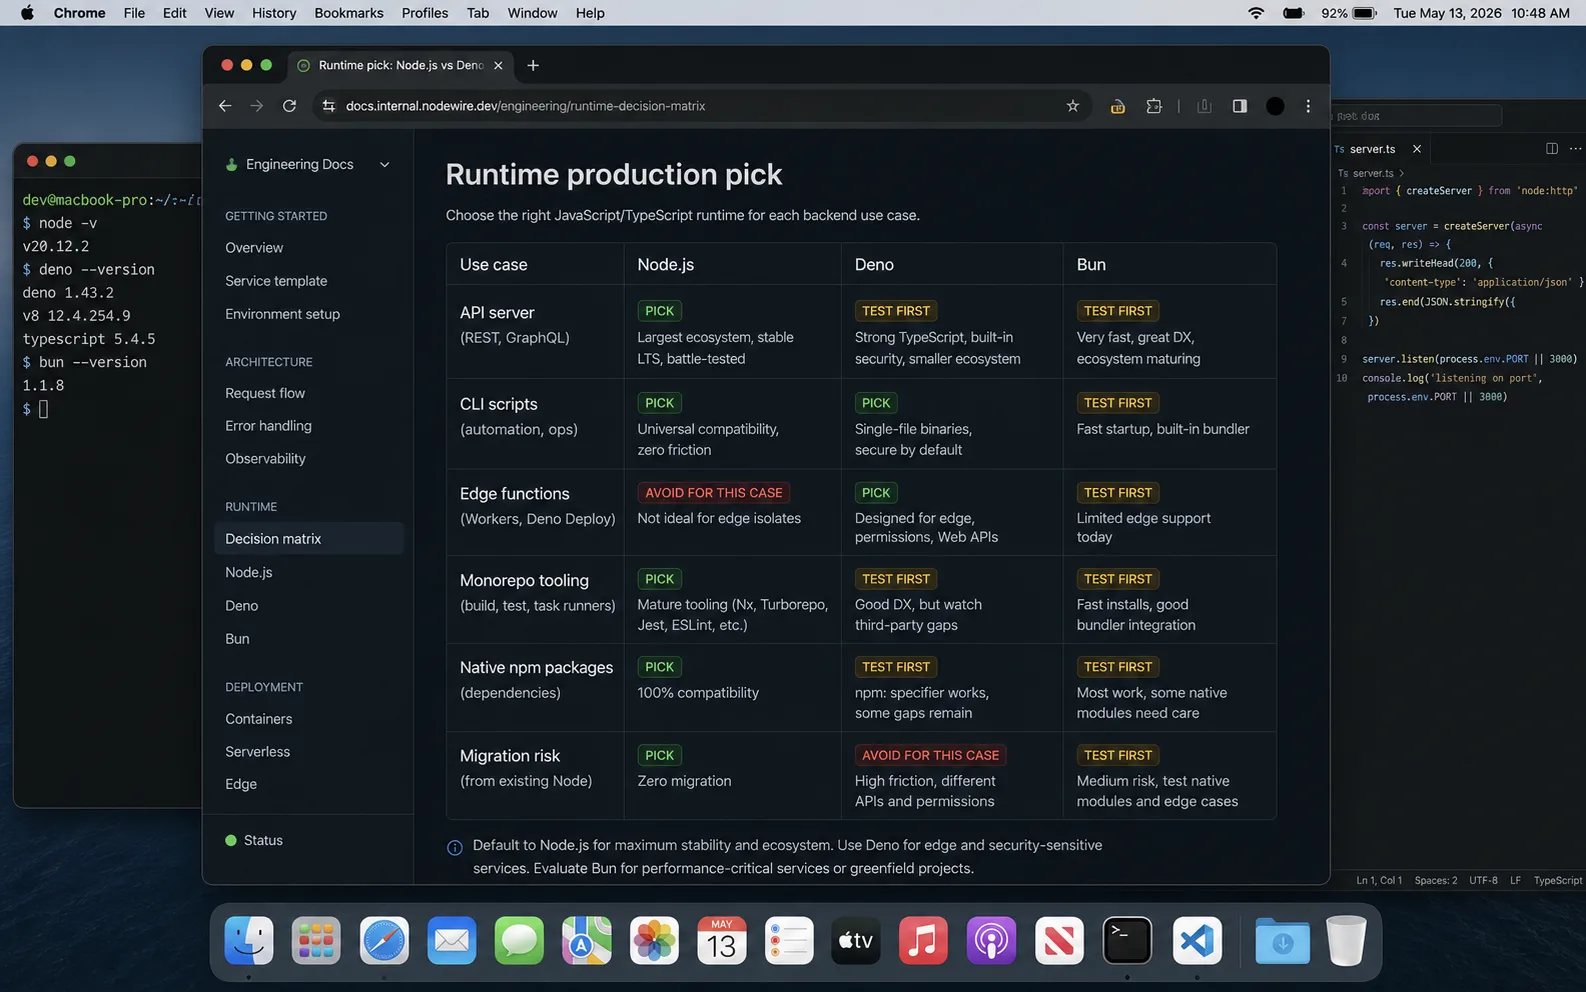The image size is (1586, 992).
Task: Open the Status link in sidebar
Action: point(254,841)
